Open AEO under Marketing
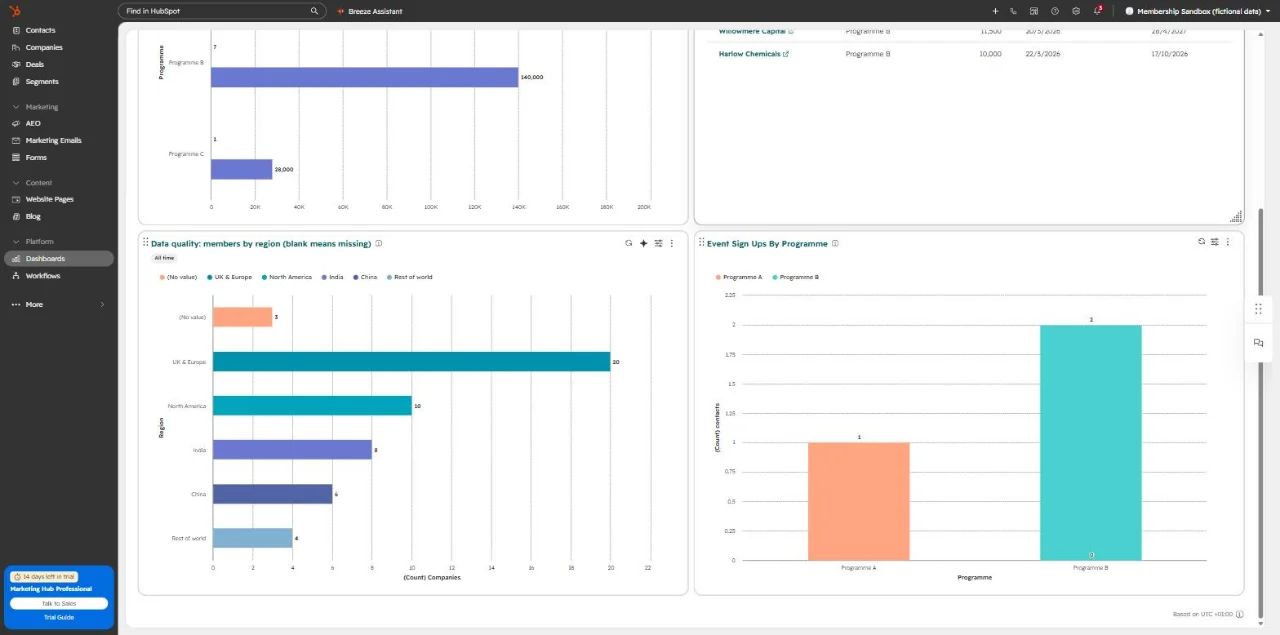The image size is (1280, 635). 33,123
